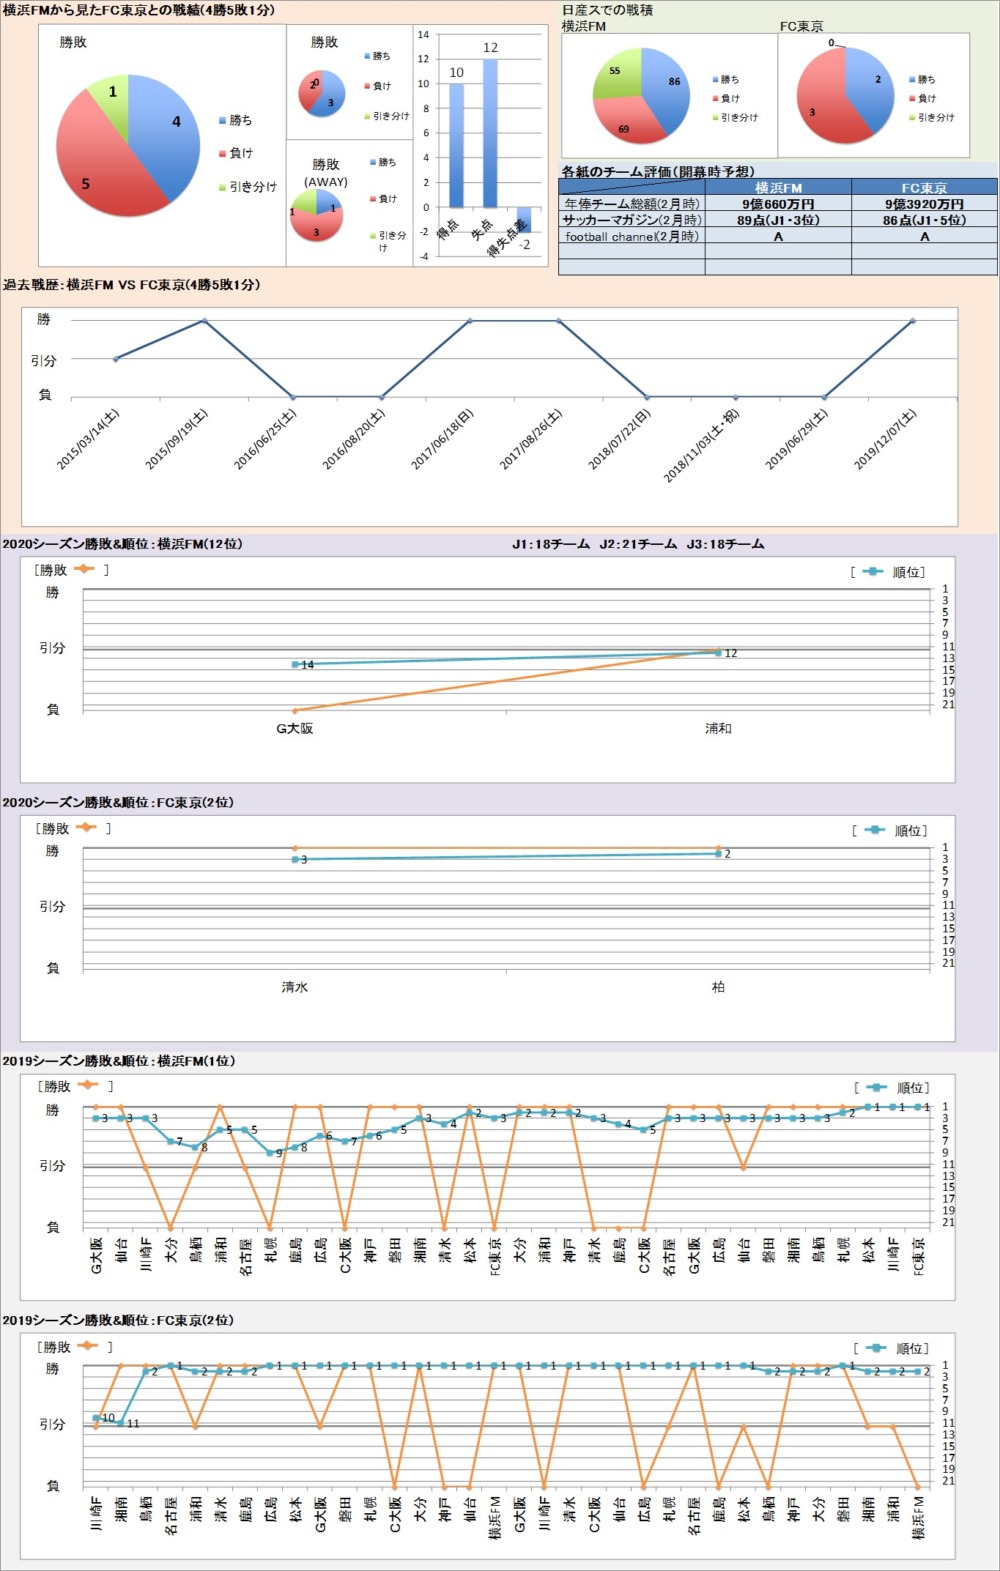Image resolution: width=1000 pixels, height=1571 pixels.
Task: Click the '柏' label in the 2020 FC東京 chart
Action: tap(718, 987)
